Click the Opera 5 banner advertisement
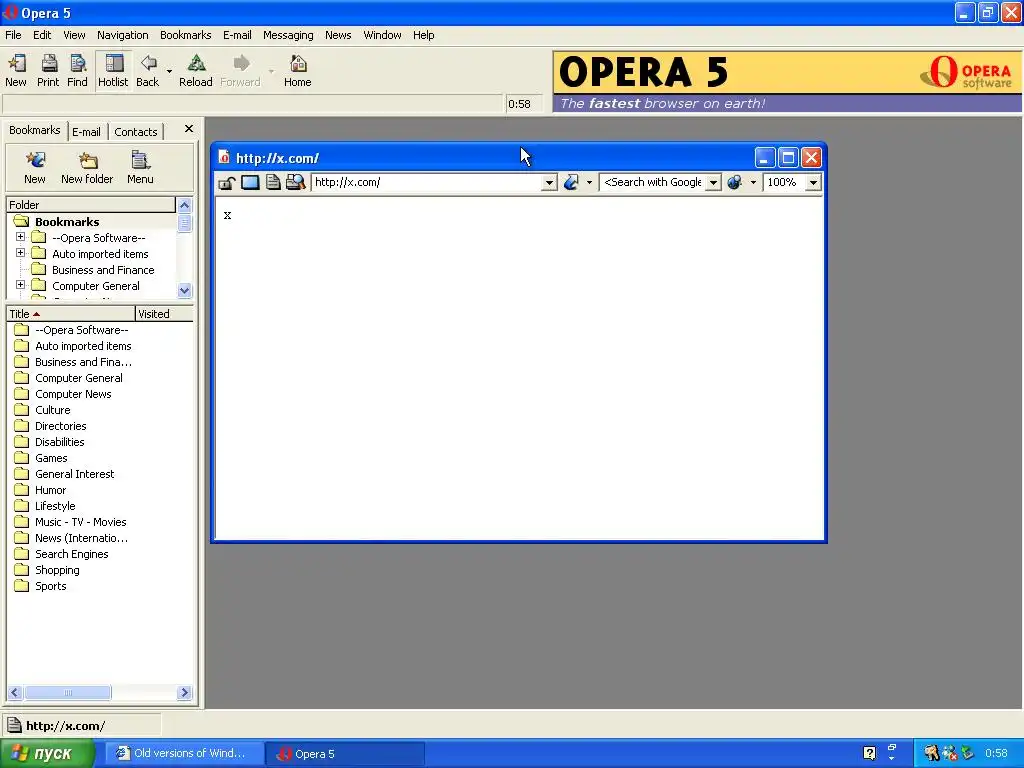 (x=788, y=82)
